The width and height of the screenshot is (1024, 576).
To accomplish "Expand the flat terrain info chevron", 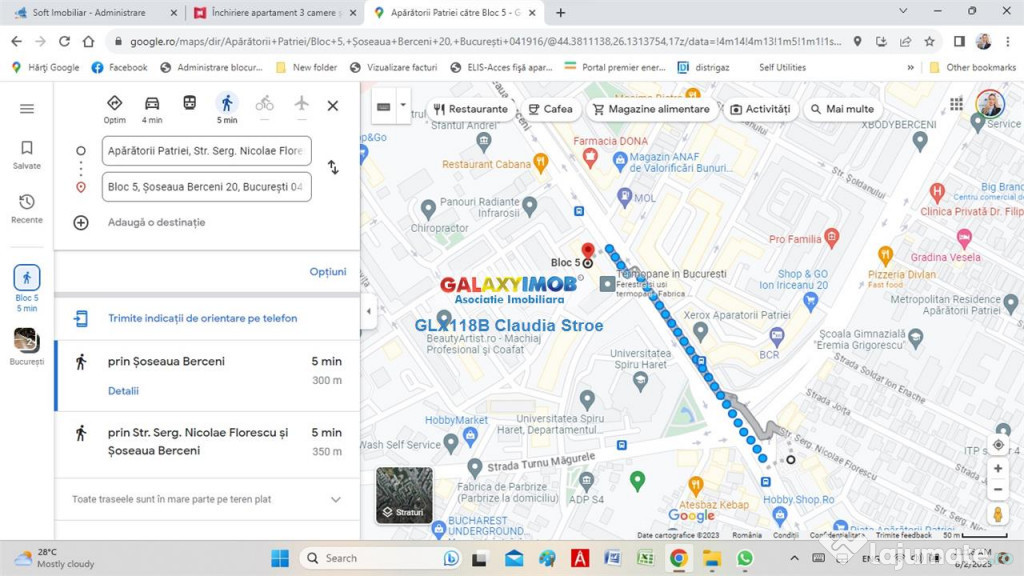I will [x=336, y=500].
